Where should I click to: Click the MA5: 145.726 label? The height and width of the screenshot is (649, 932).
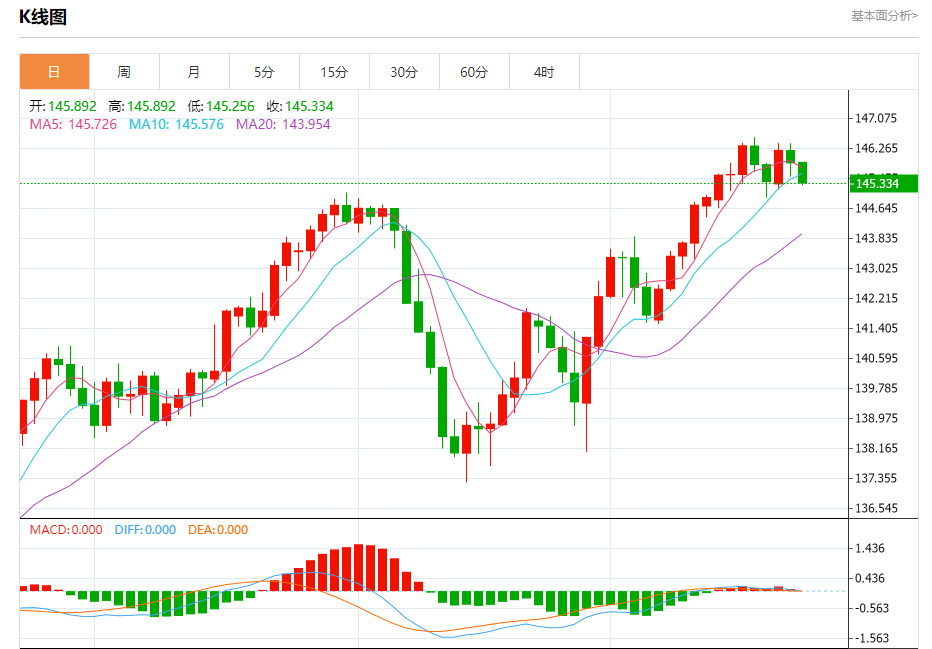click(73, 124)
